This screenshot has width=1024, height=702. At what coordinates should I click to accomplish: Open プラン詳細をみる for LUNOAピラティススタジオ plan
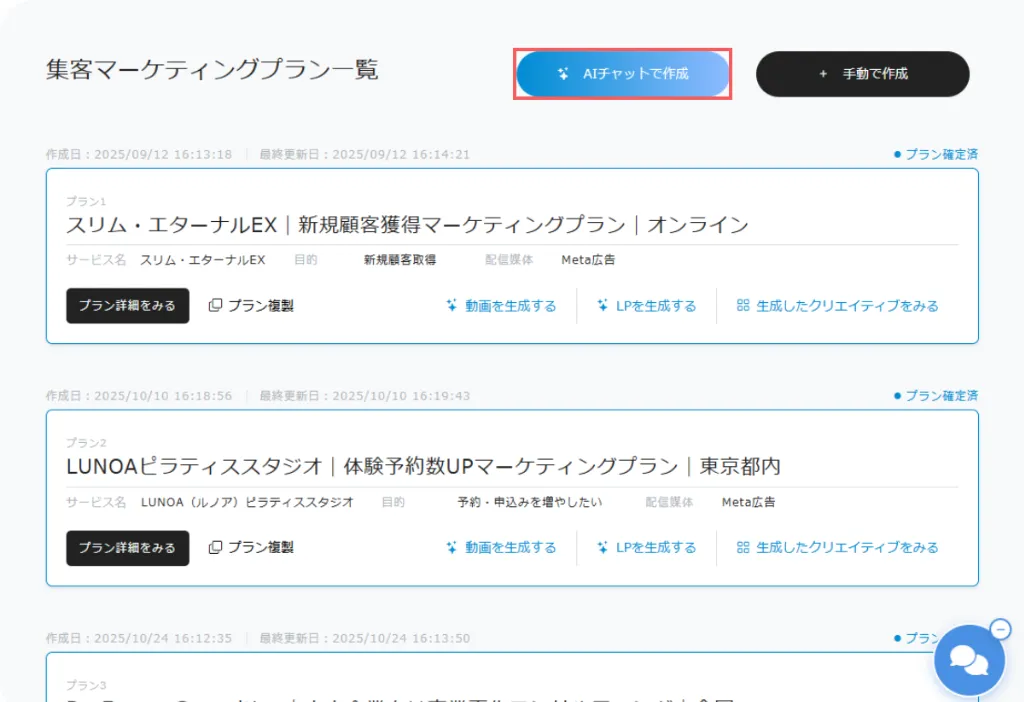pyautogui.click(x=127, y=548)
